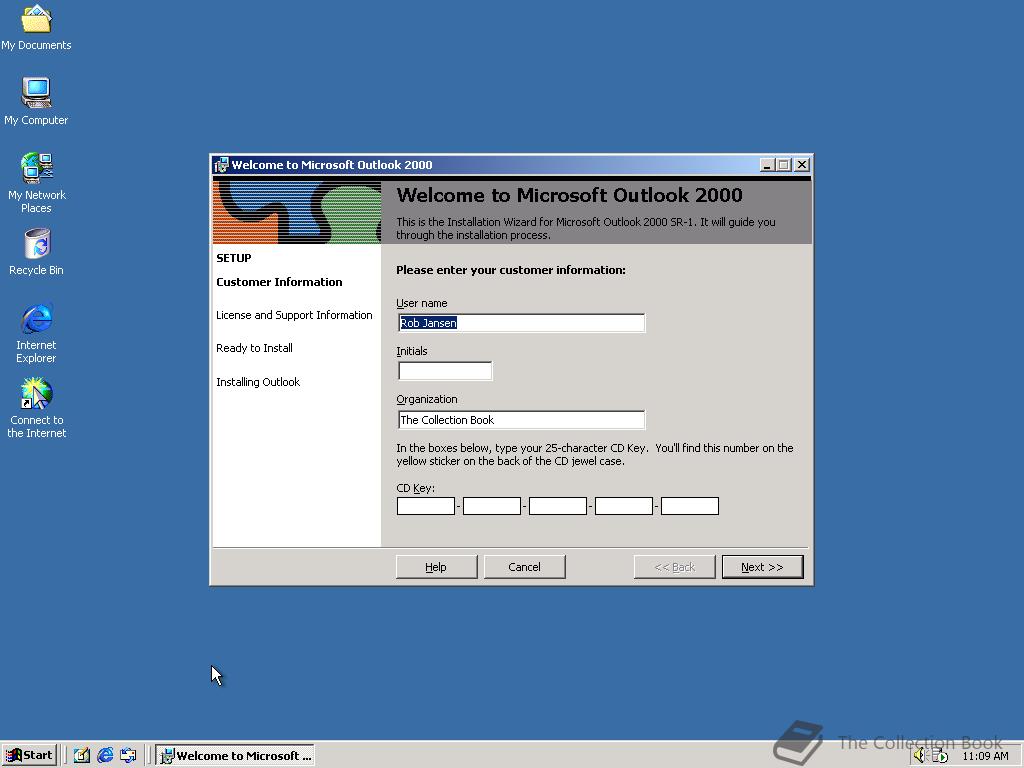
Task: Focus the Organization field
Action: pyautogui.click(x=521, y=420)
